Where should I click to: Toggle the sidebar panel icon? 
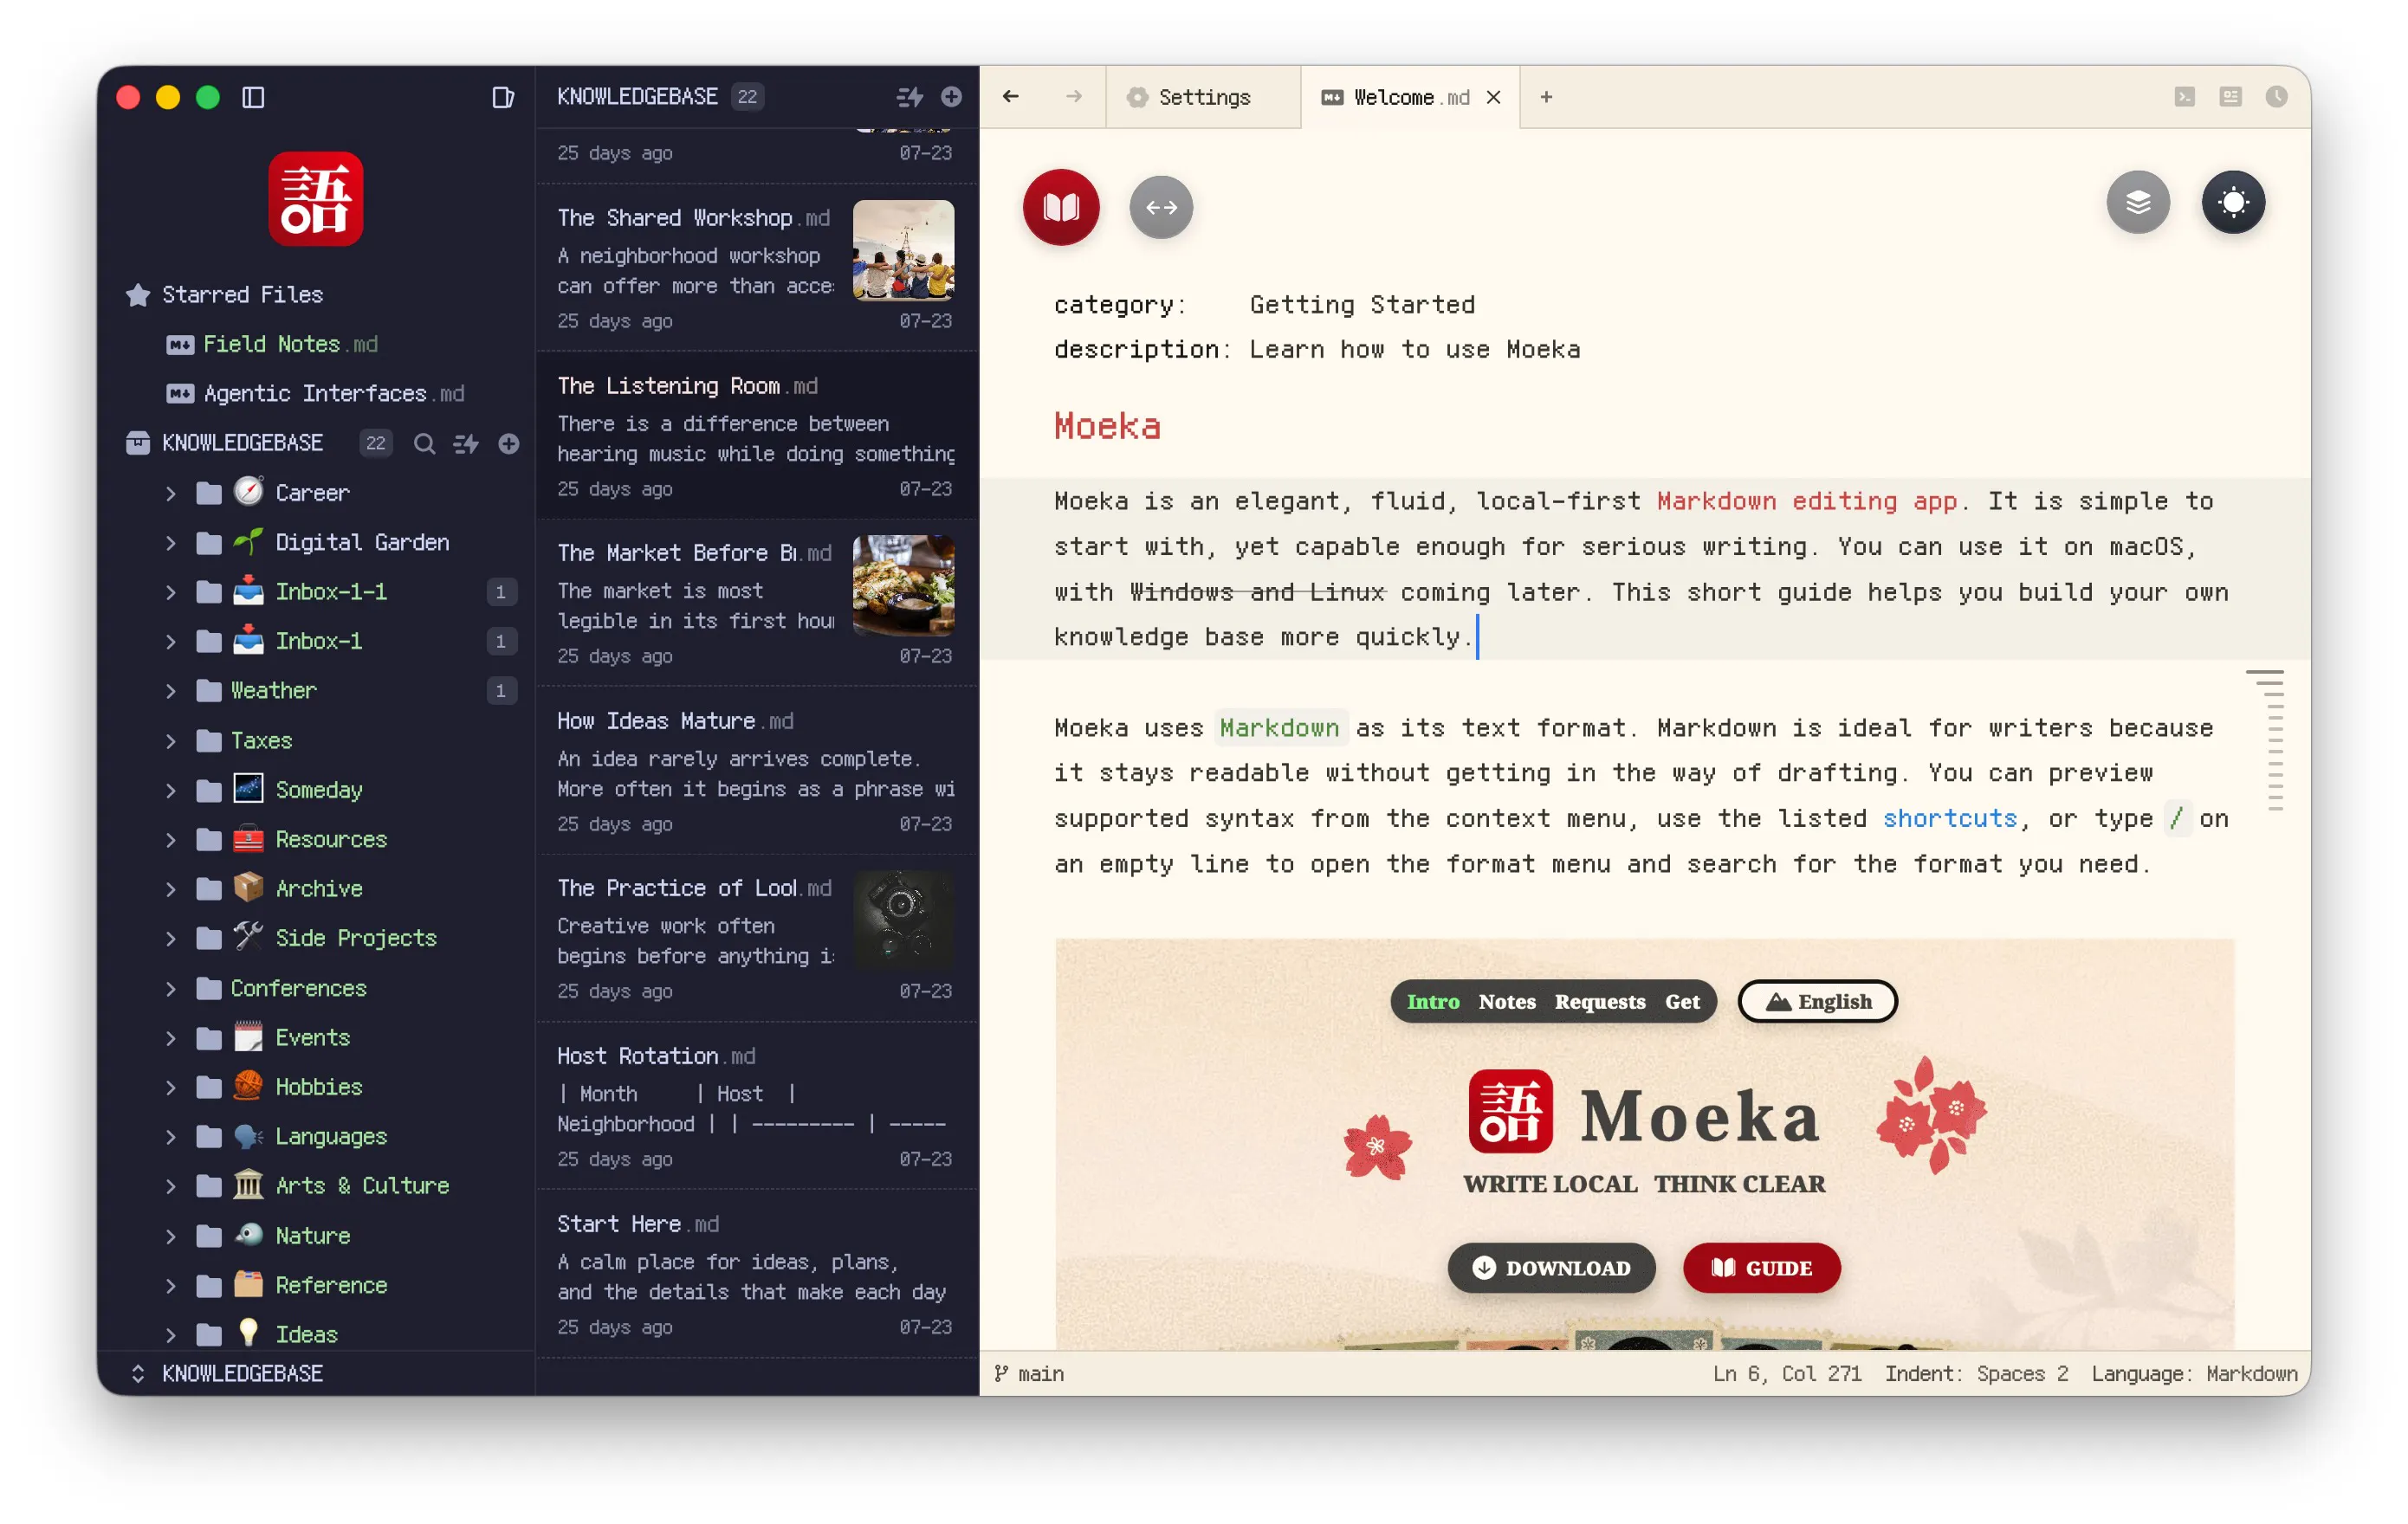253,97
